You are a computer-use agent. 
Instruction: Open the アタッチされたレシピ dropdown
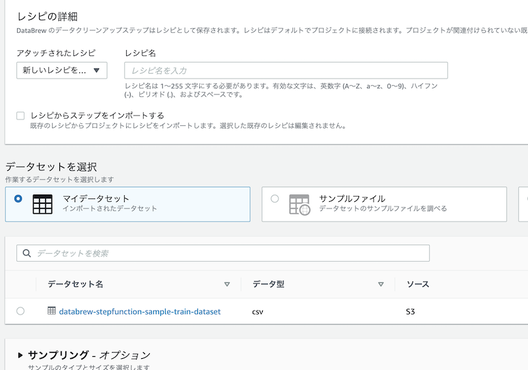coord(62,70)
